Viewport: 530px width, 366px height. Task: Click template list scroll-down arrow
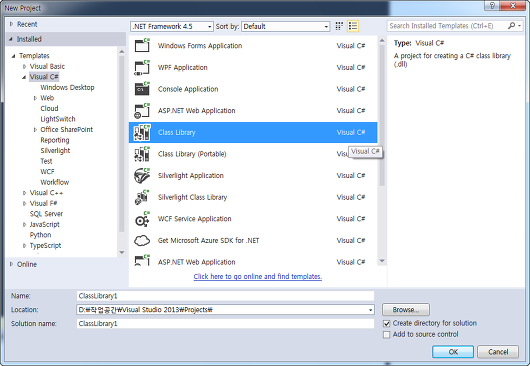click(x=382, y=261)
